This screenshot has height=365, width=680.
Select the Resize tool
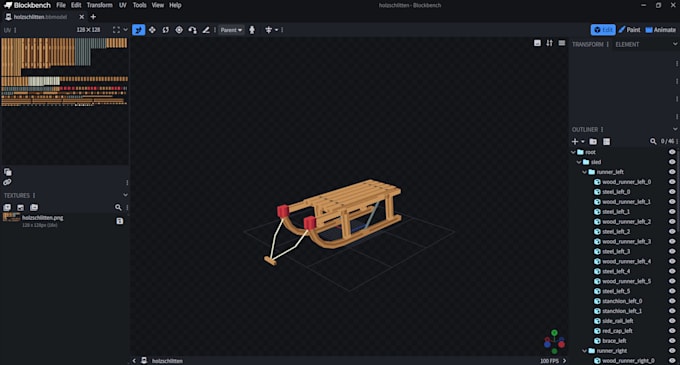[152, 30]
